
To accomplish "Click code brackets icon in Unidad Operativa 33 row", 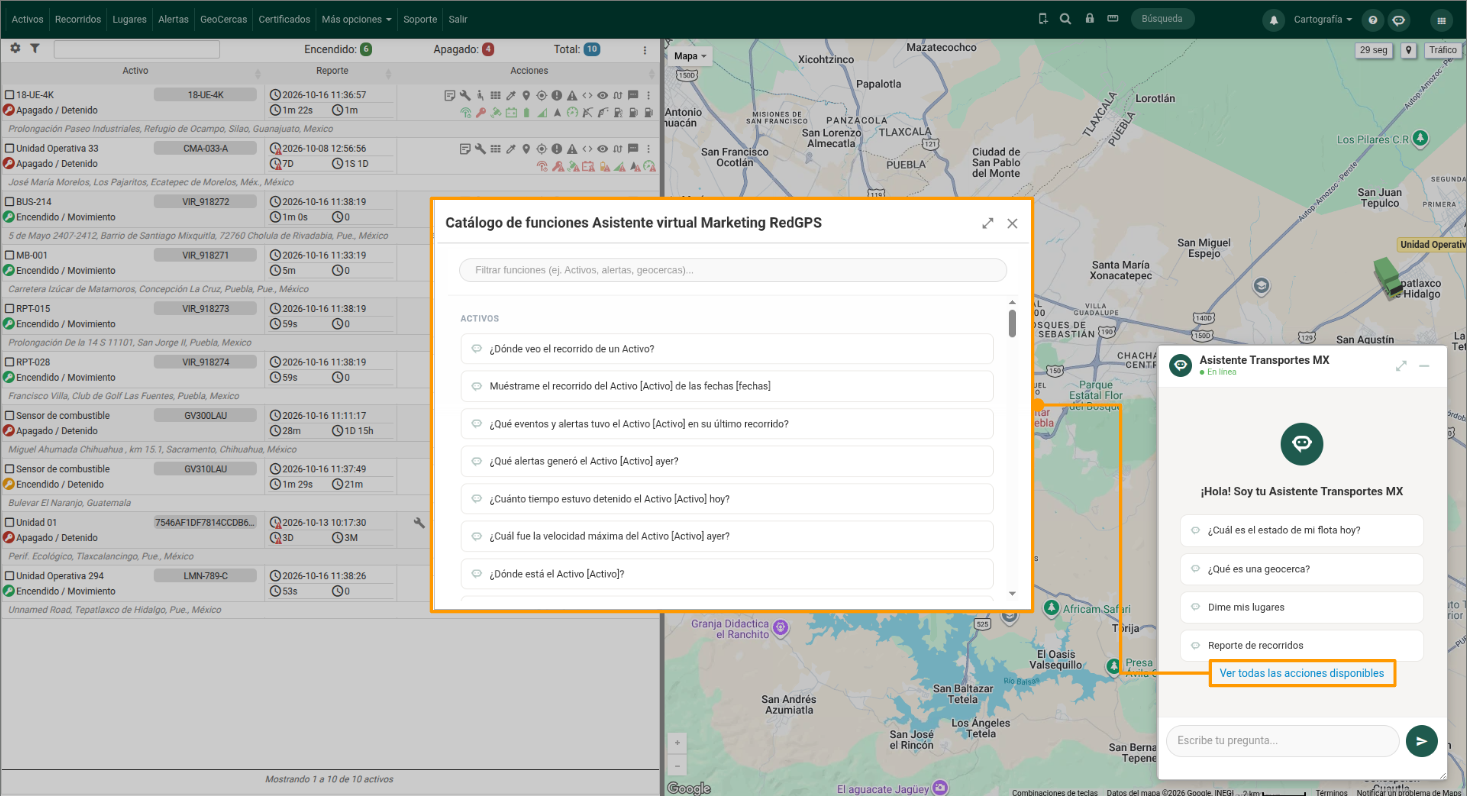I will tap(587, 149).
